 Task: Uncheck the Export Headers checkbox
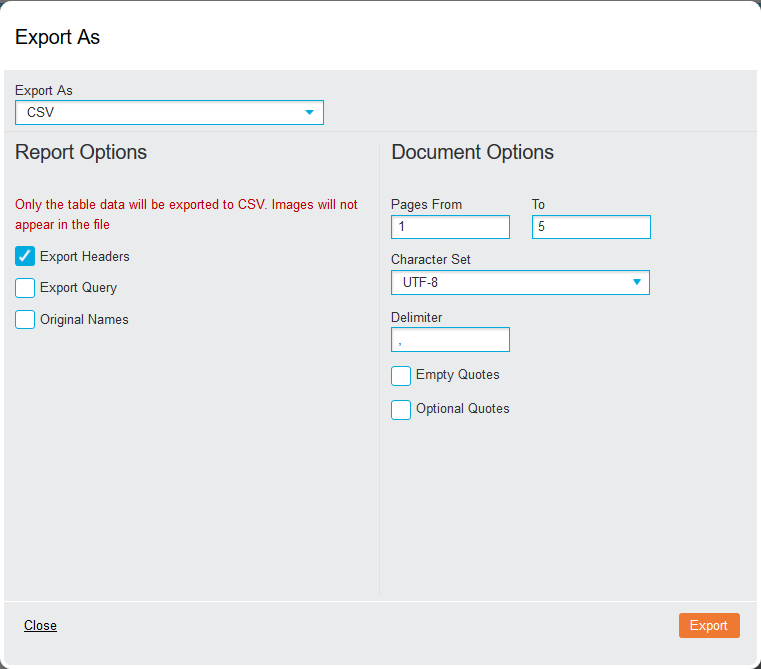tap(25, 256)
